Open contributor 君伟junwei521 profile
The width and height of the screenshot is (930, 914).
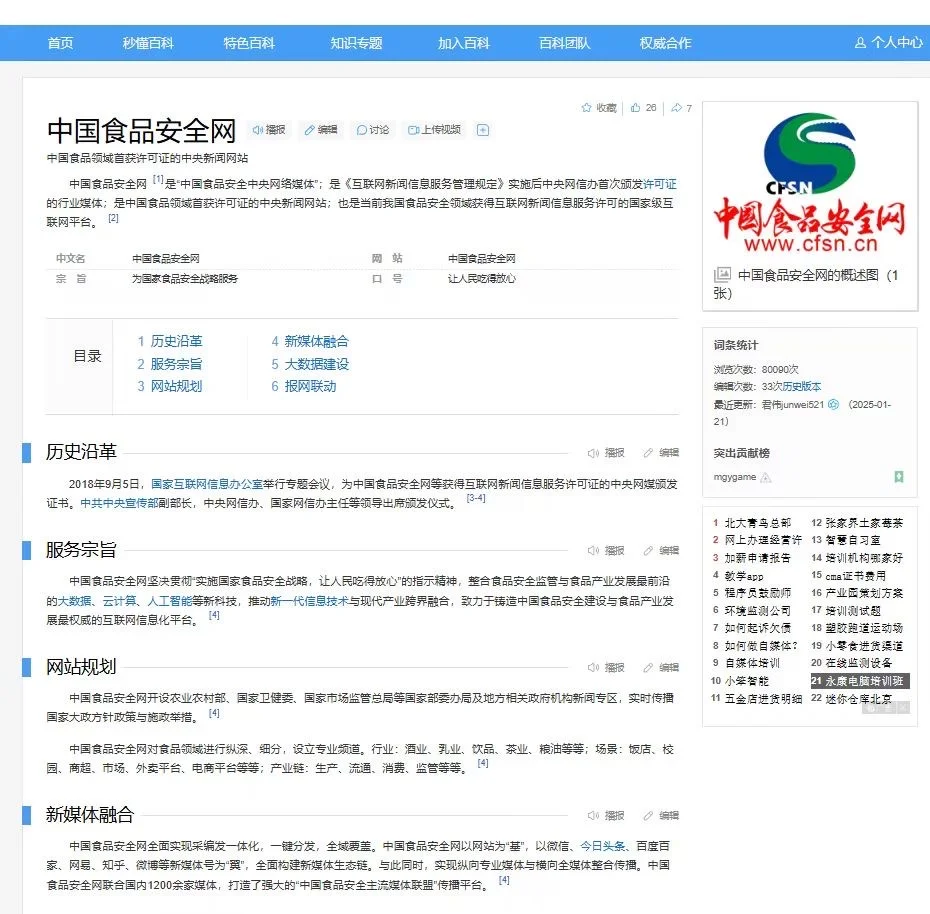click(x=793, y=405)
